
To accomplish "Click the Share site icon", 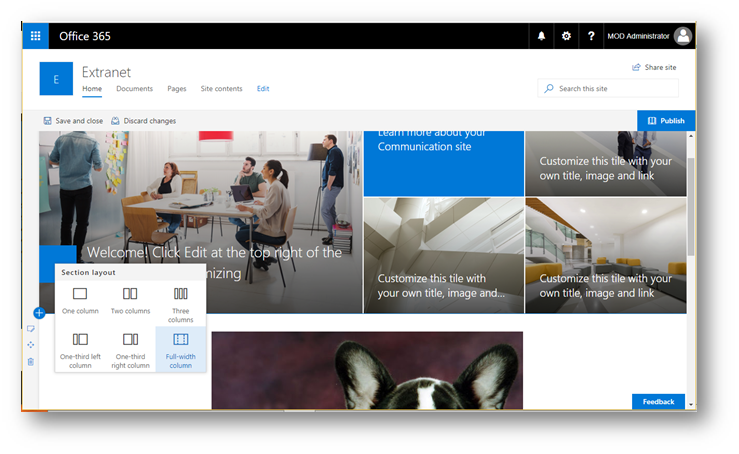I will click(x=636, y=67).
